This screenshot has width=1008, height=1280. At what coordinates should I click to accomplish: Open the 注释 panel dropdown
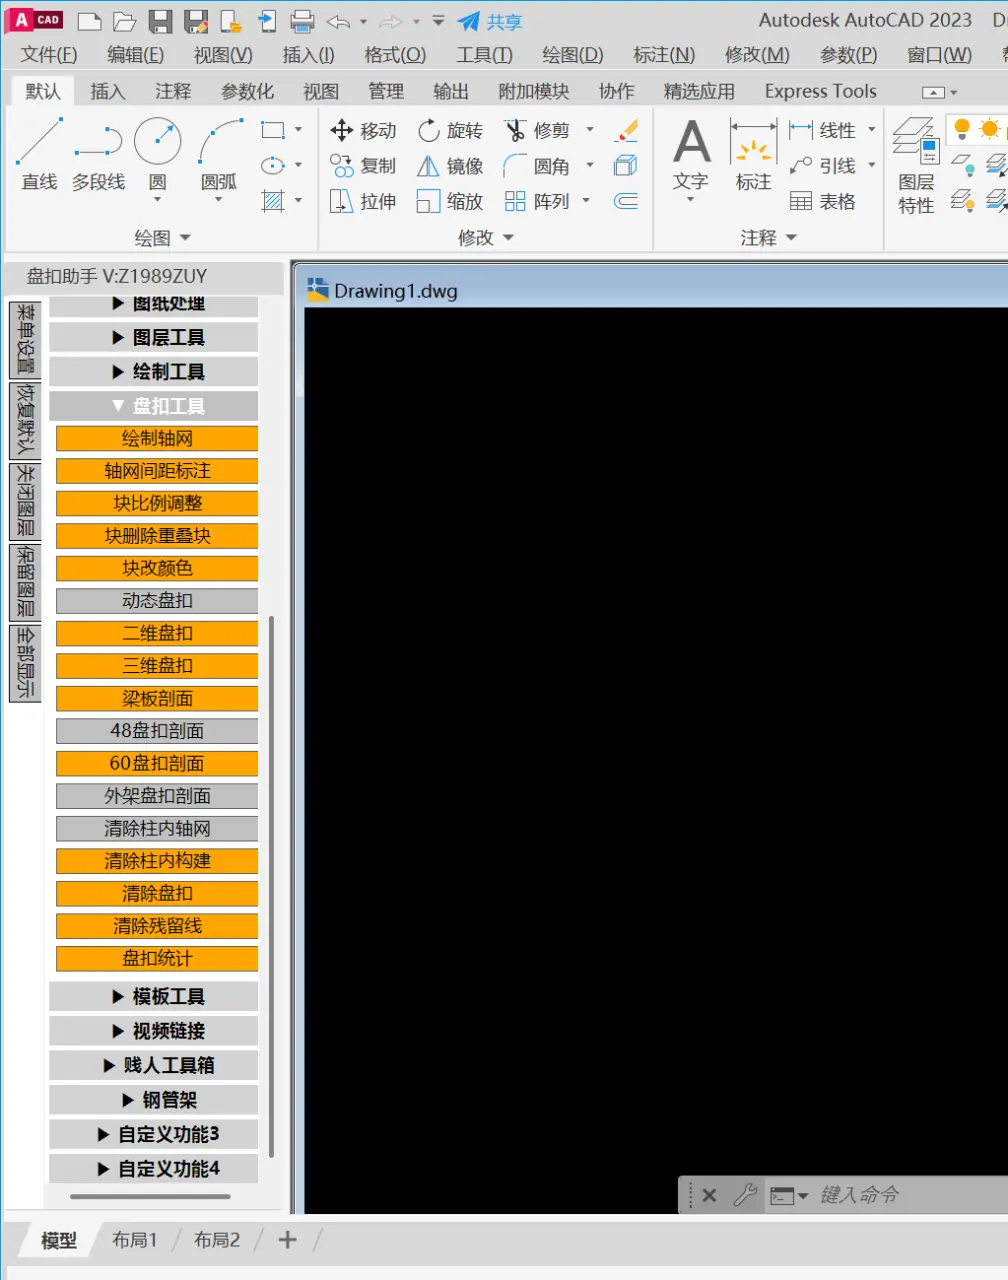(x=769, y=238)
